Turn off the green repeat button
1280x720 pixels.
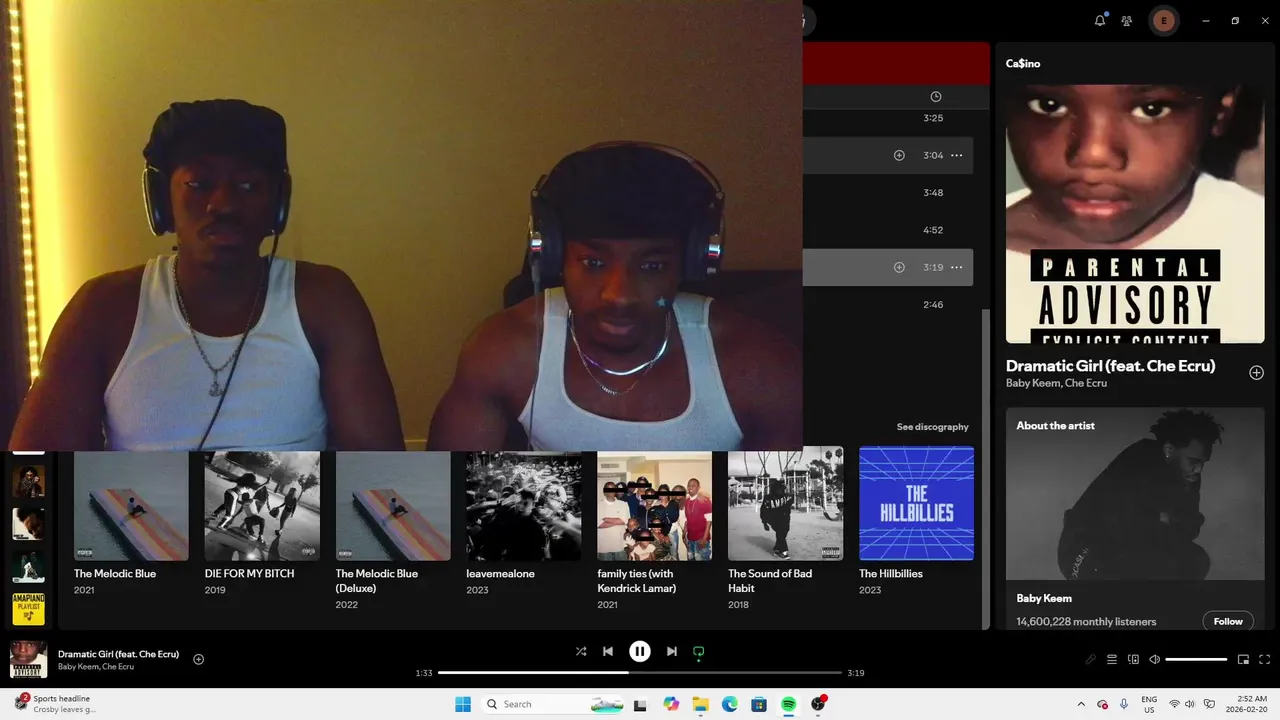click(x=699, y=651)
